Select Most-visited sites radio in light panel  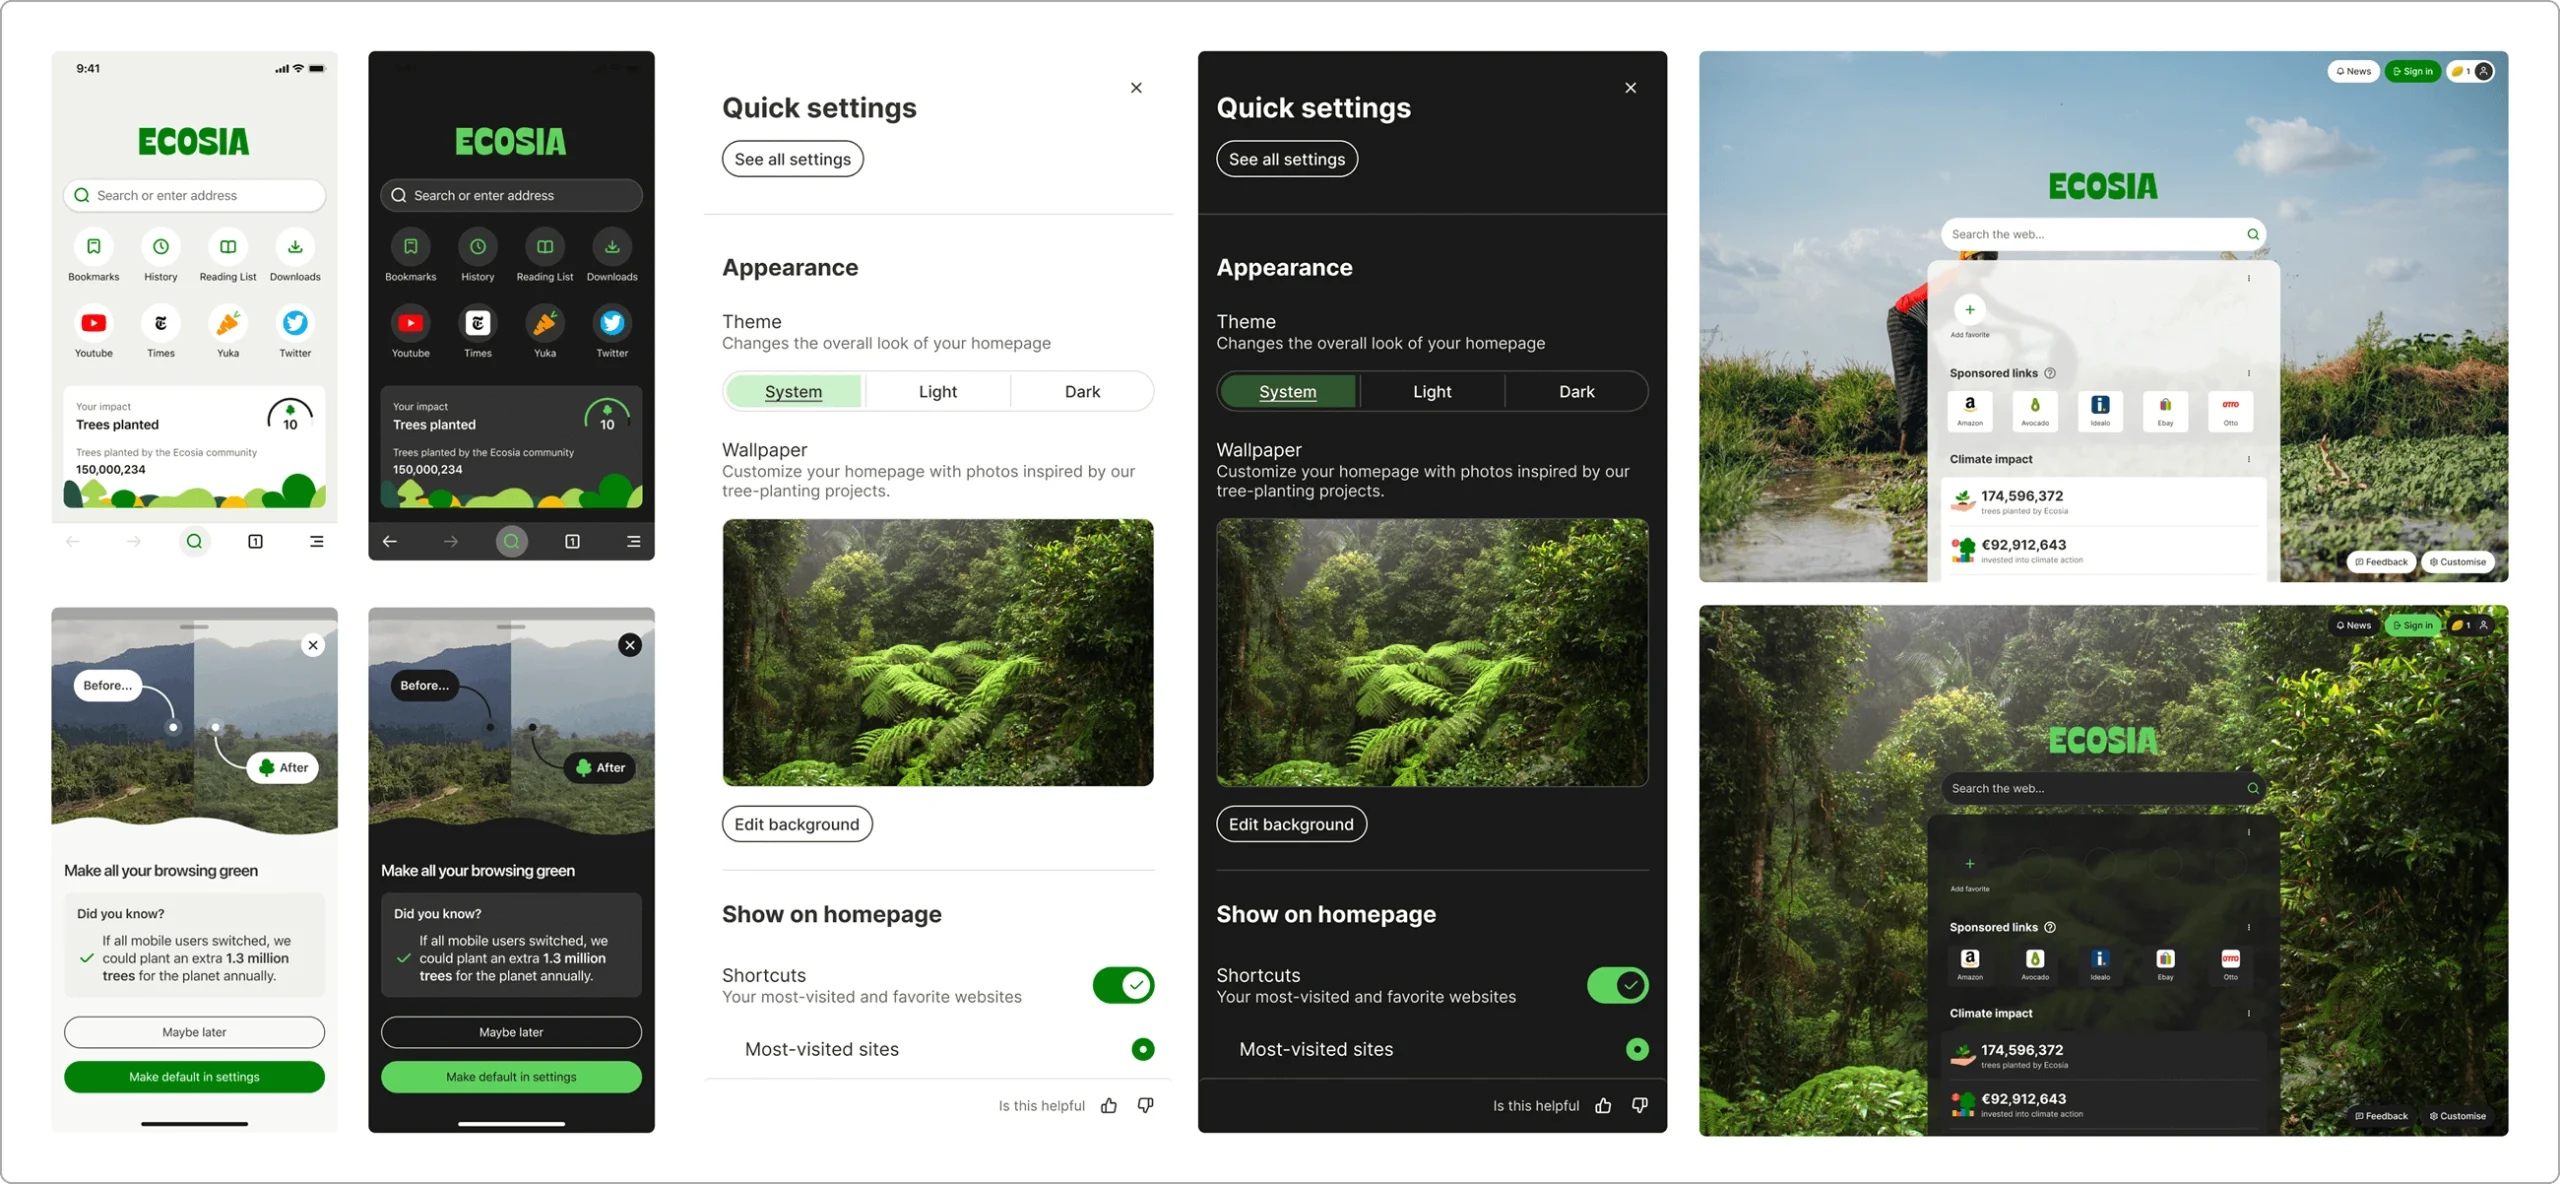(x=1142, y=1049)
